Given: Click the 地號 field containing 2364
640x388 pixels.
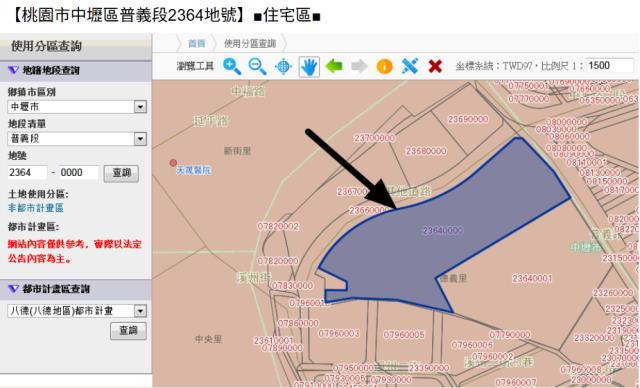Looking at the screenshot, I should (x=27, y=173).
